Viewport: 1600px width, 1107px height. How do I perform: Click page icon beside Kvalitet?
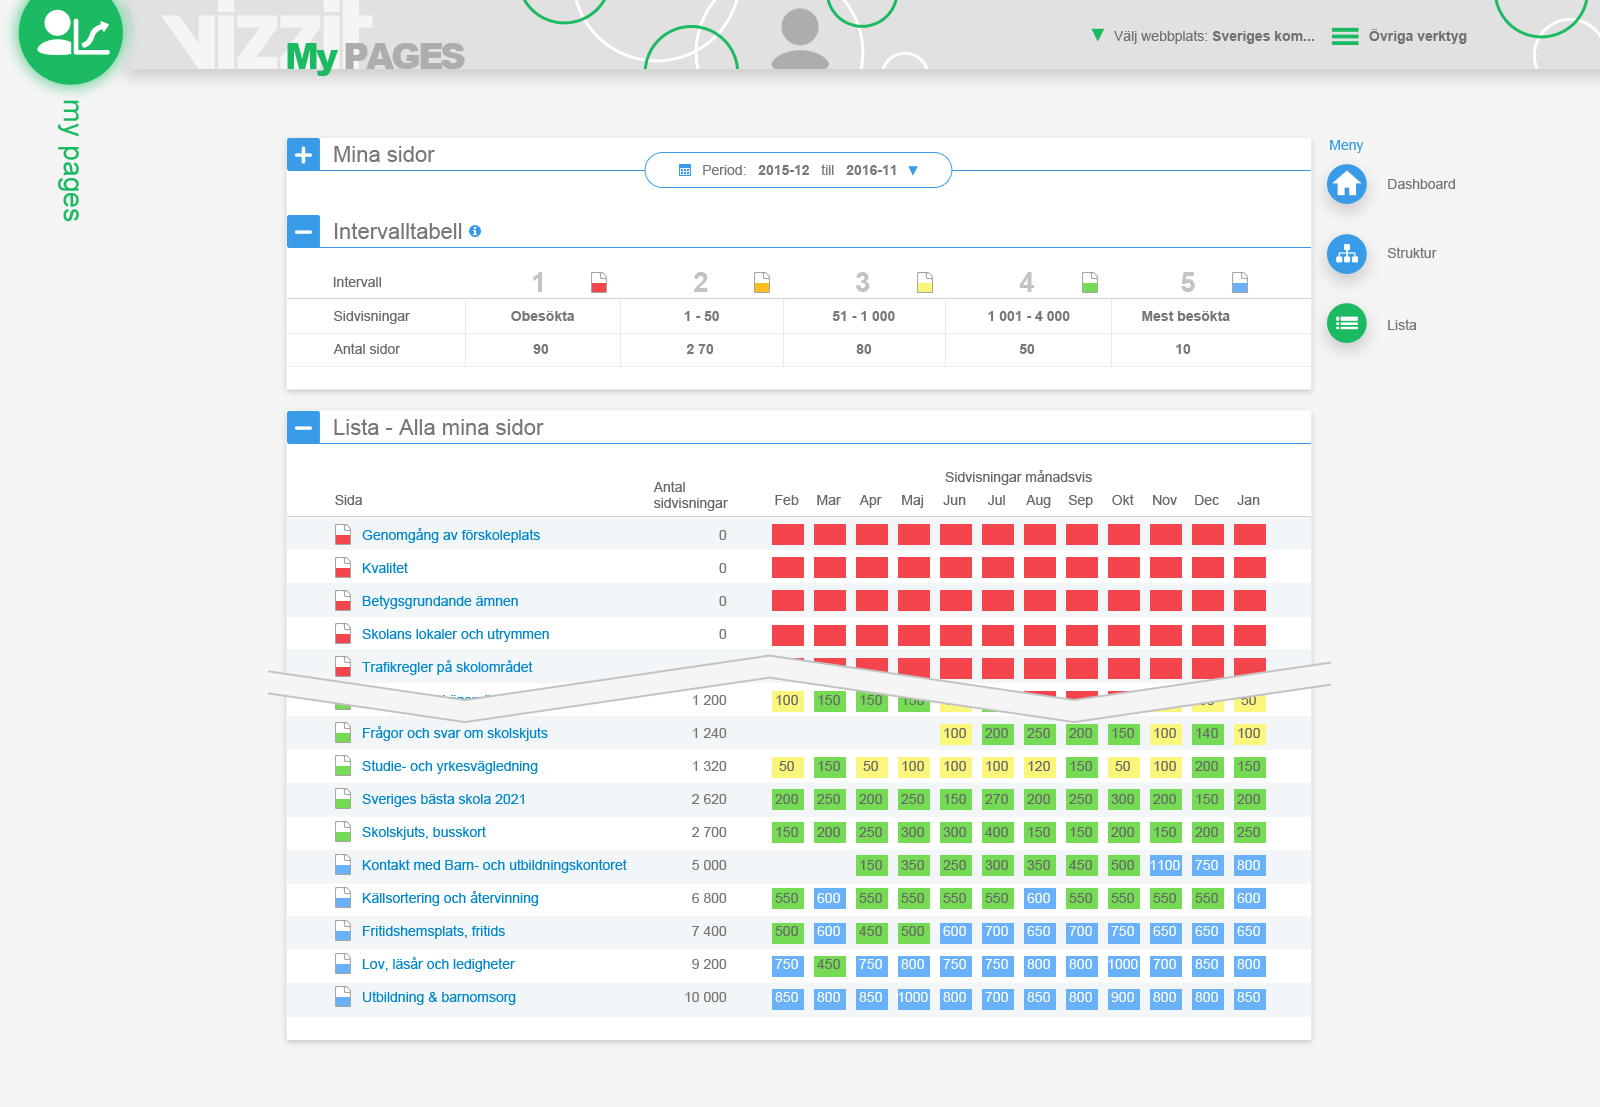[x=343, y=567]
